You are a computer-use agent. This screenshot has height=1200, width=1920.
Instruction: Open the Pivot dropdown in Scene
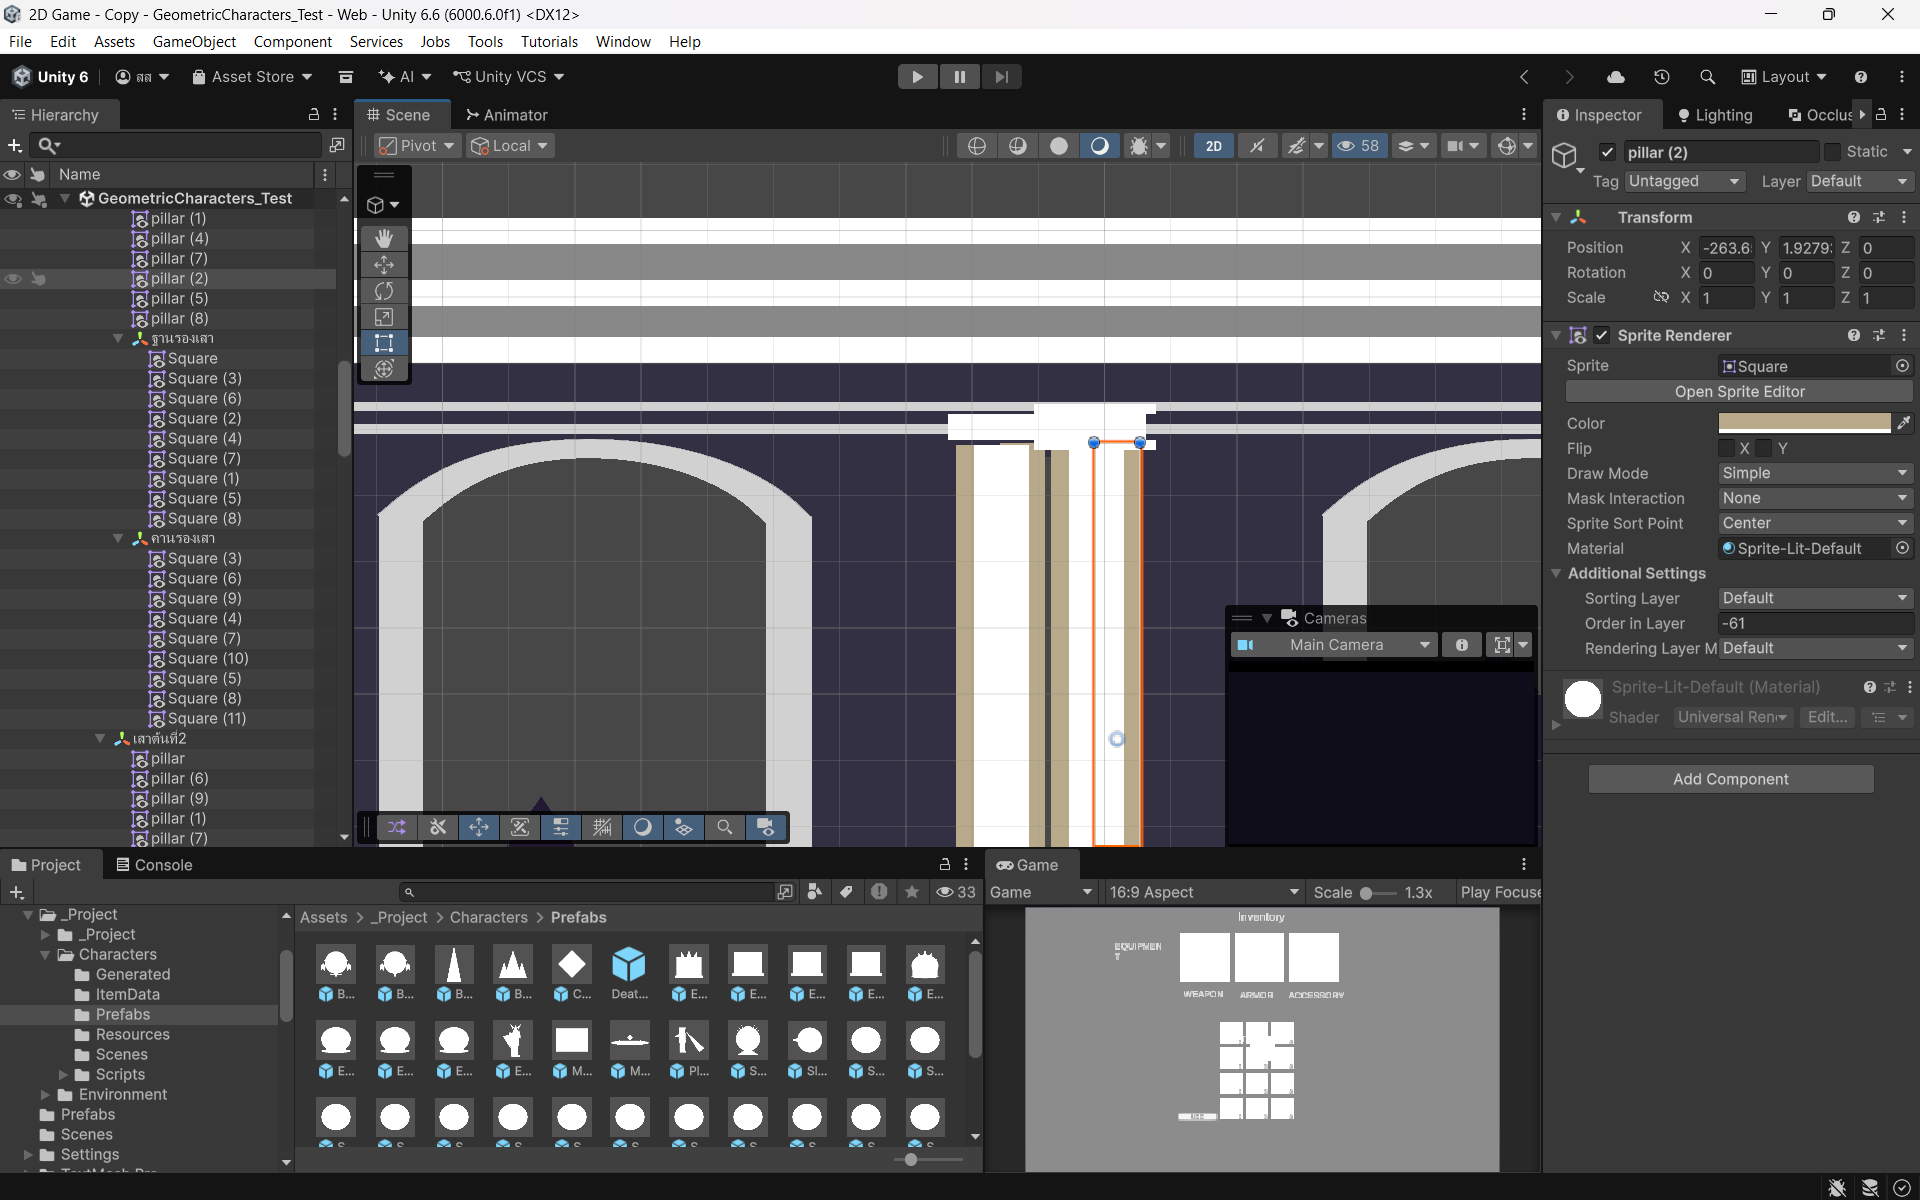[417, 146]
